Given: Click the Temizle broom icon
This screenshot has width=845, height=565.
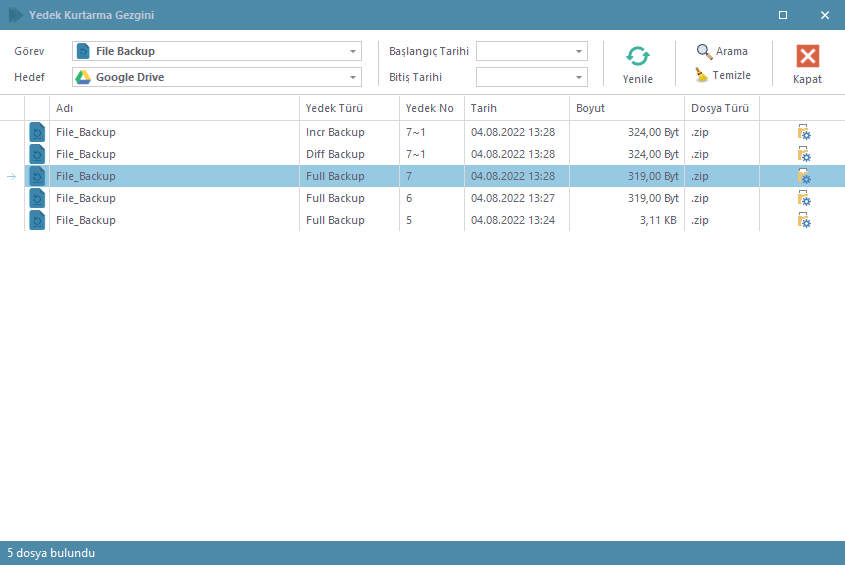Looking at the screenshot, I should [703, 75].
